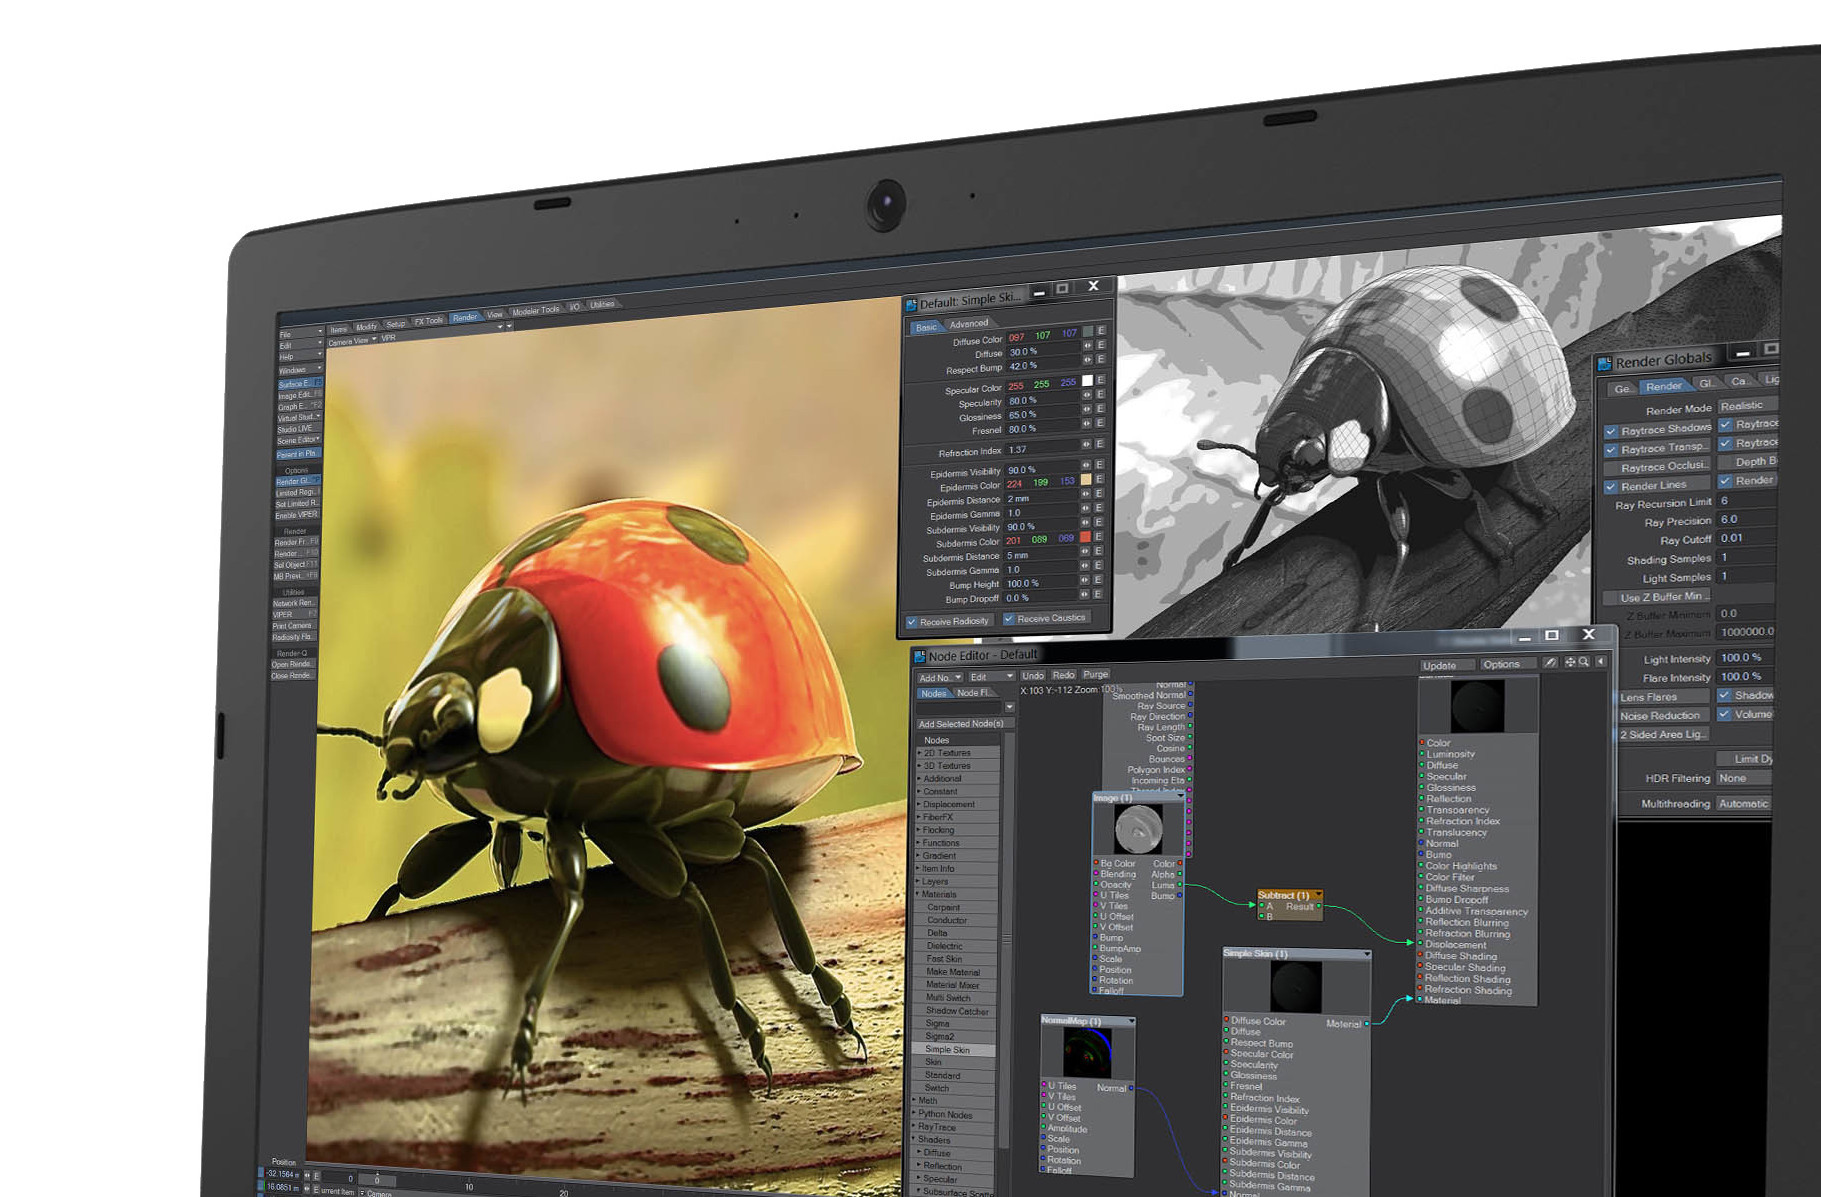Click the E button for Subdermis Gamma
The height and width of the screenshot is (1197, 1821).
pyautogui.click(x=1097, y=566)
